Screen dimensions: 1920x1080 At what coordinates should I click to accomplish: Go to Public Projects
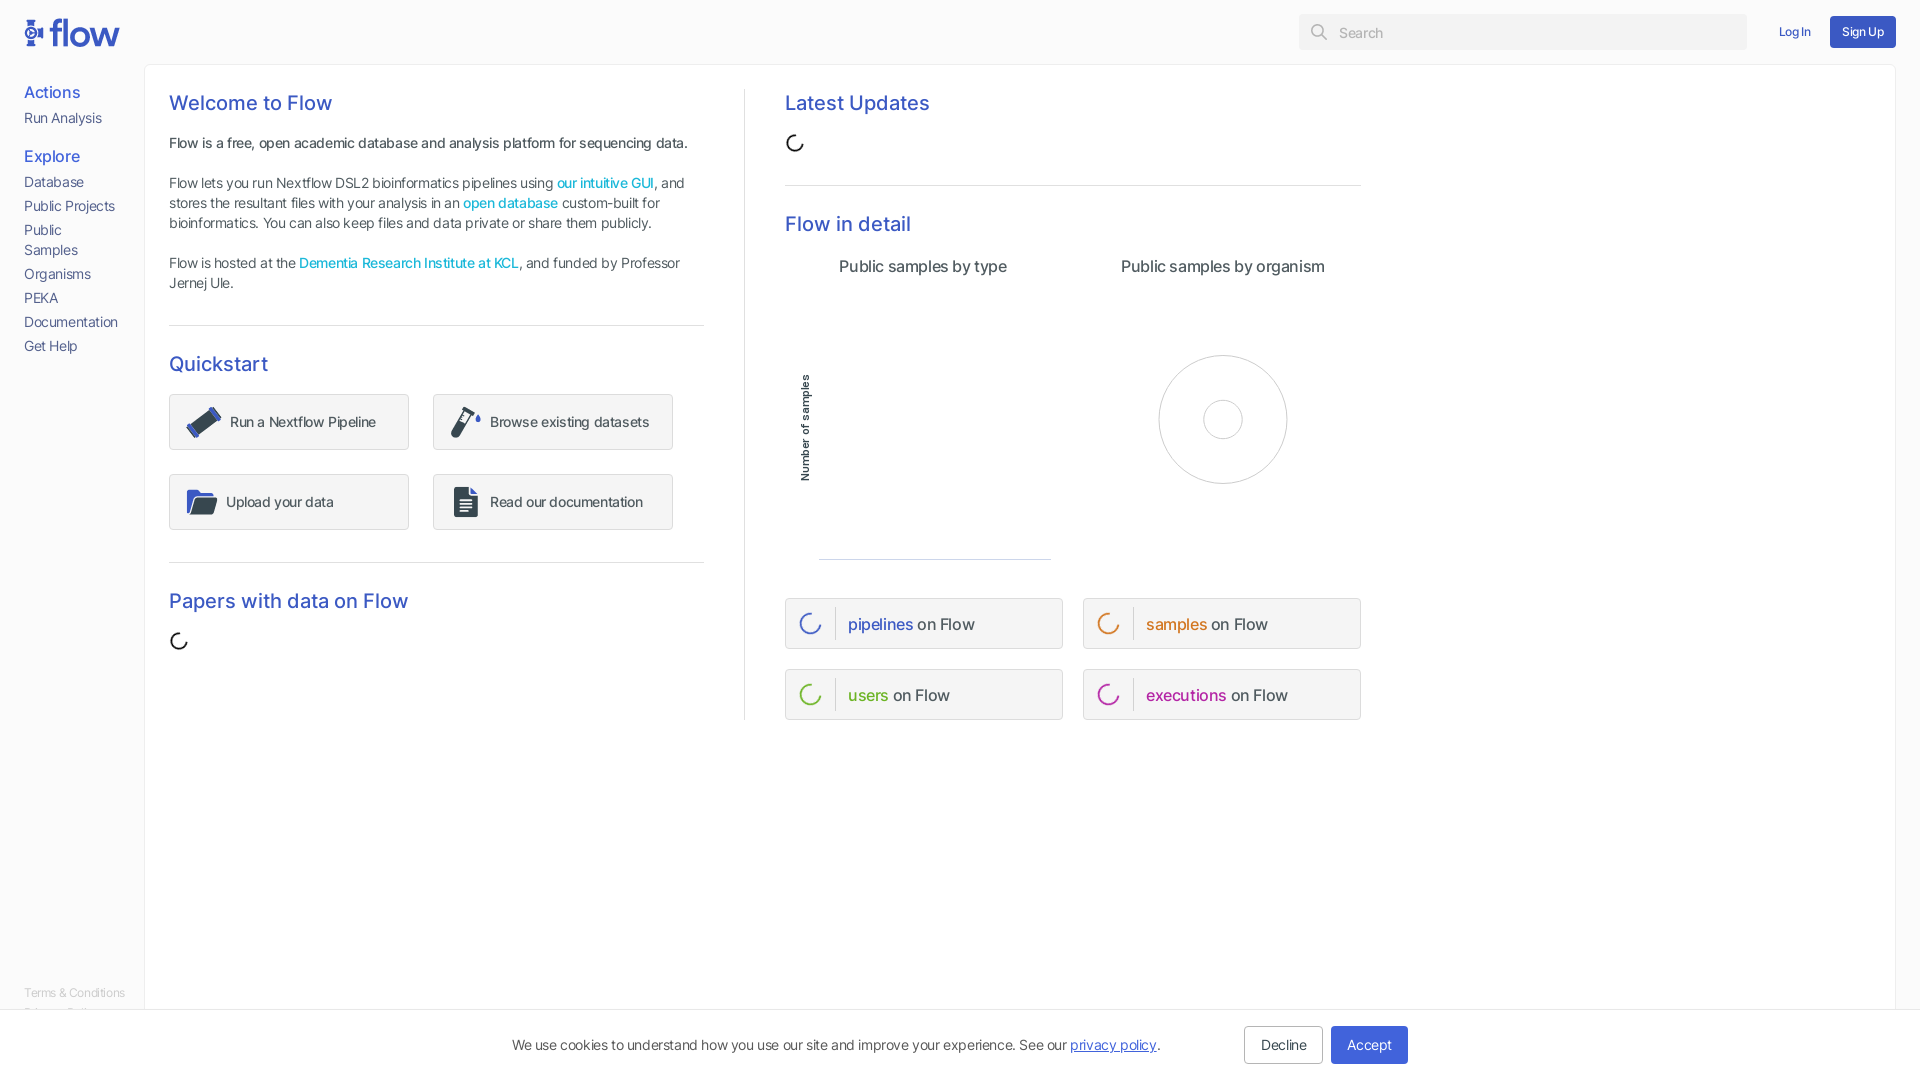tap(69, 206)
